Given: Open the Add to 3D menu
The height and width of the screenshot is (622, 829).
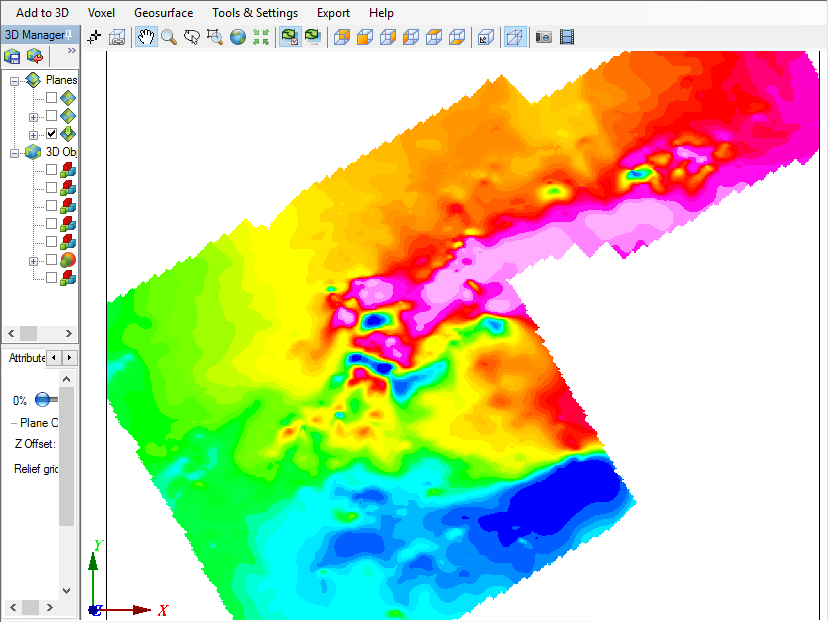Looking at the screenshot, I should pyautogui.click(x=42, y=13).
